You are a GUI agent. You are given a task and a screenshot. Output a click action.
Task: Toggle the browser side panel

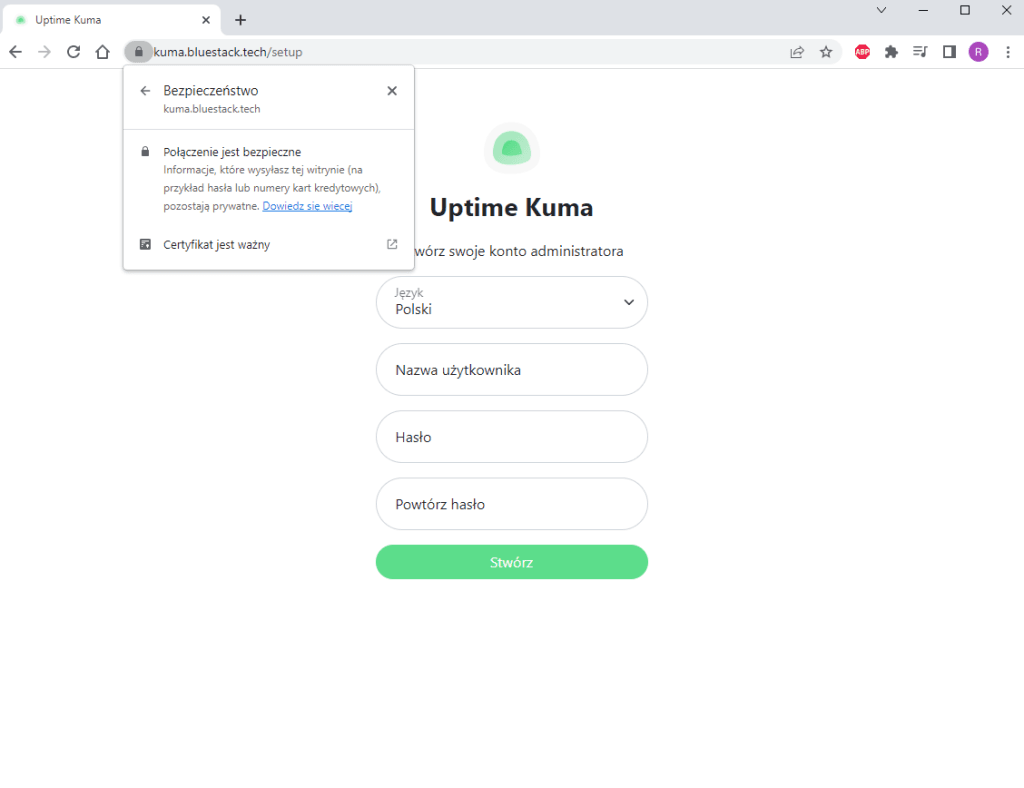950,52
